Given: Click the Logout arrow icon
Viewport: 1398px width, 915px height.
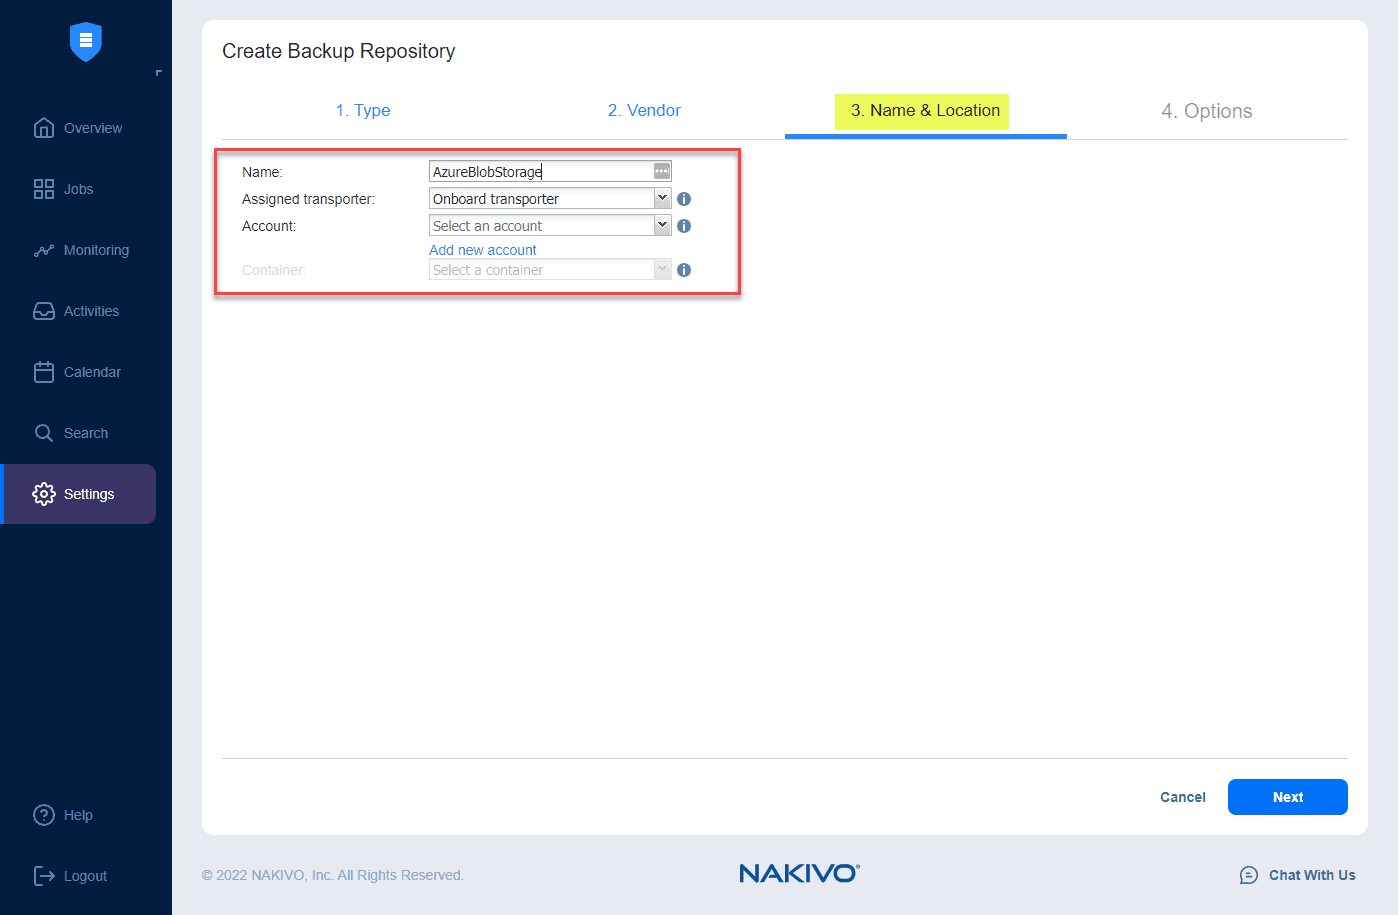Looking at the screenshot, I should 44,876.
